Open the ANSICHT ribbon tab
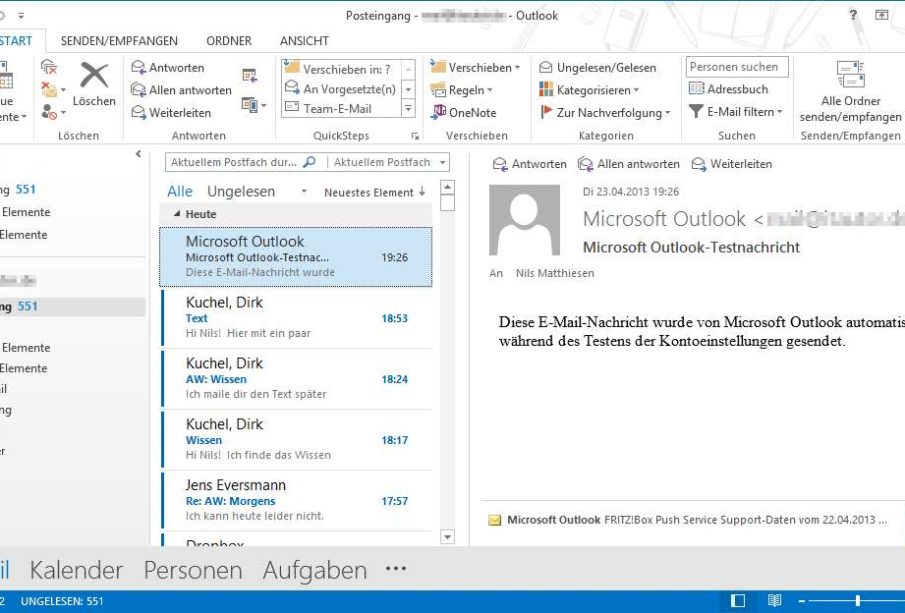This screenshot has width=905, height=613. [x=304, y=41]
